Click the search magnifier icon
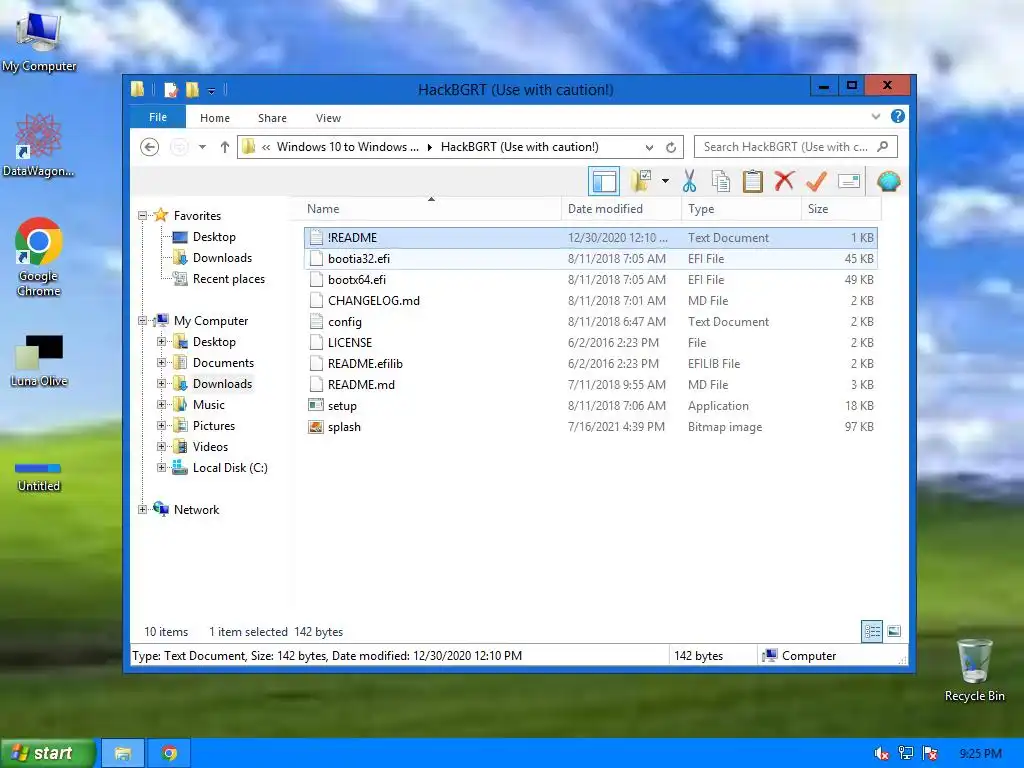The image size is (1024, 768). [883, 146]
